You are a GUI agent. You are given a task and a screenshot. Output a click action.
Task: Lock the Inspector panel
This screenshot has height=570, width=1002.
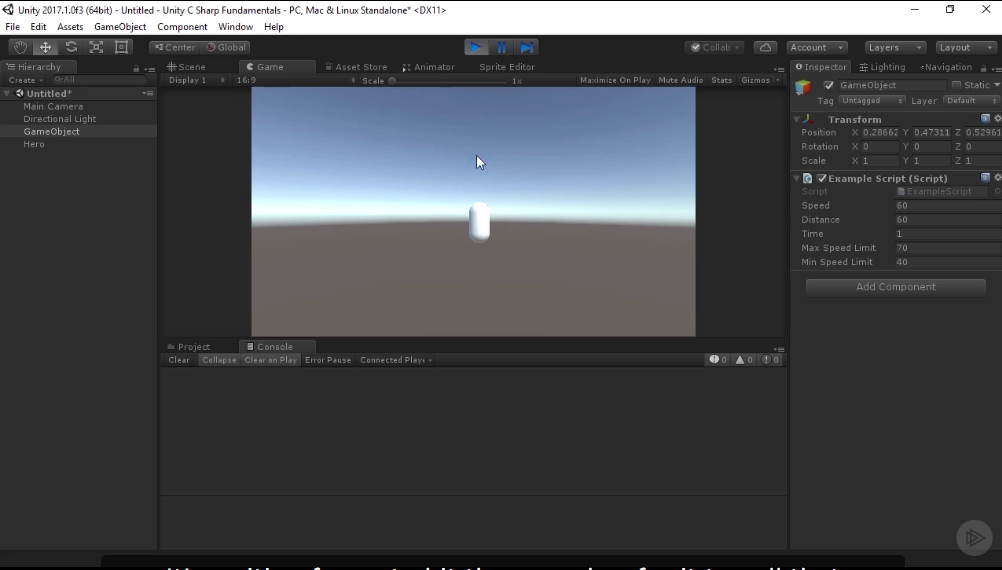983,68
